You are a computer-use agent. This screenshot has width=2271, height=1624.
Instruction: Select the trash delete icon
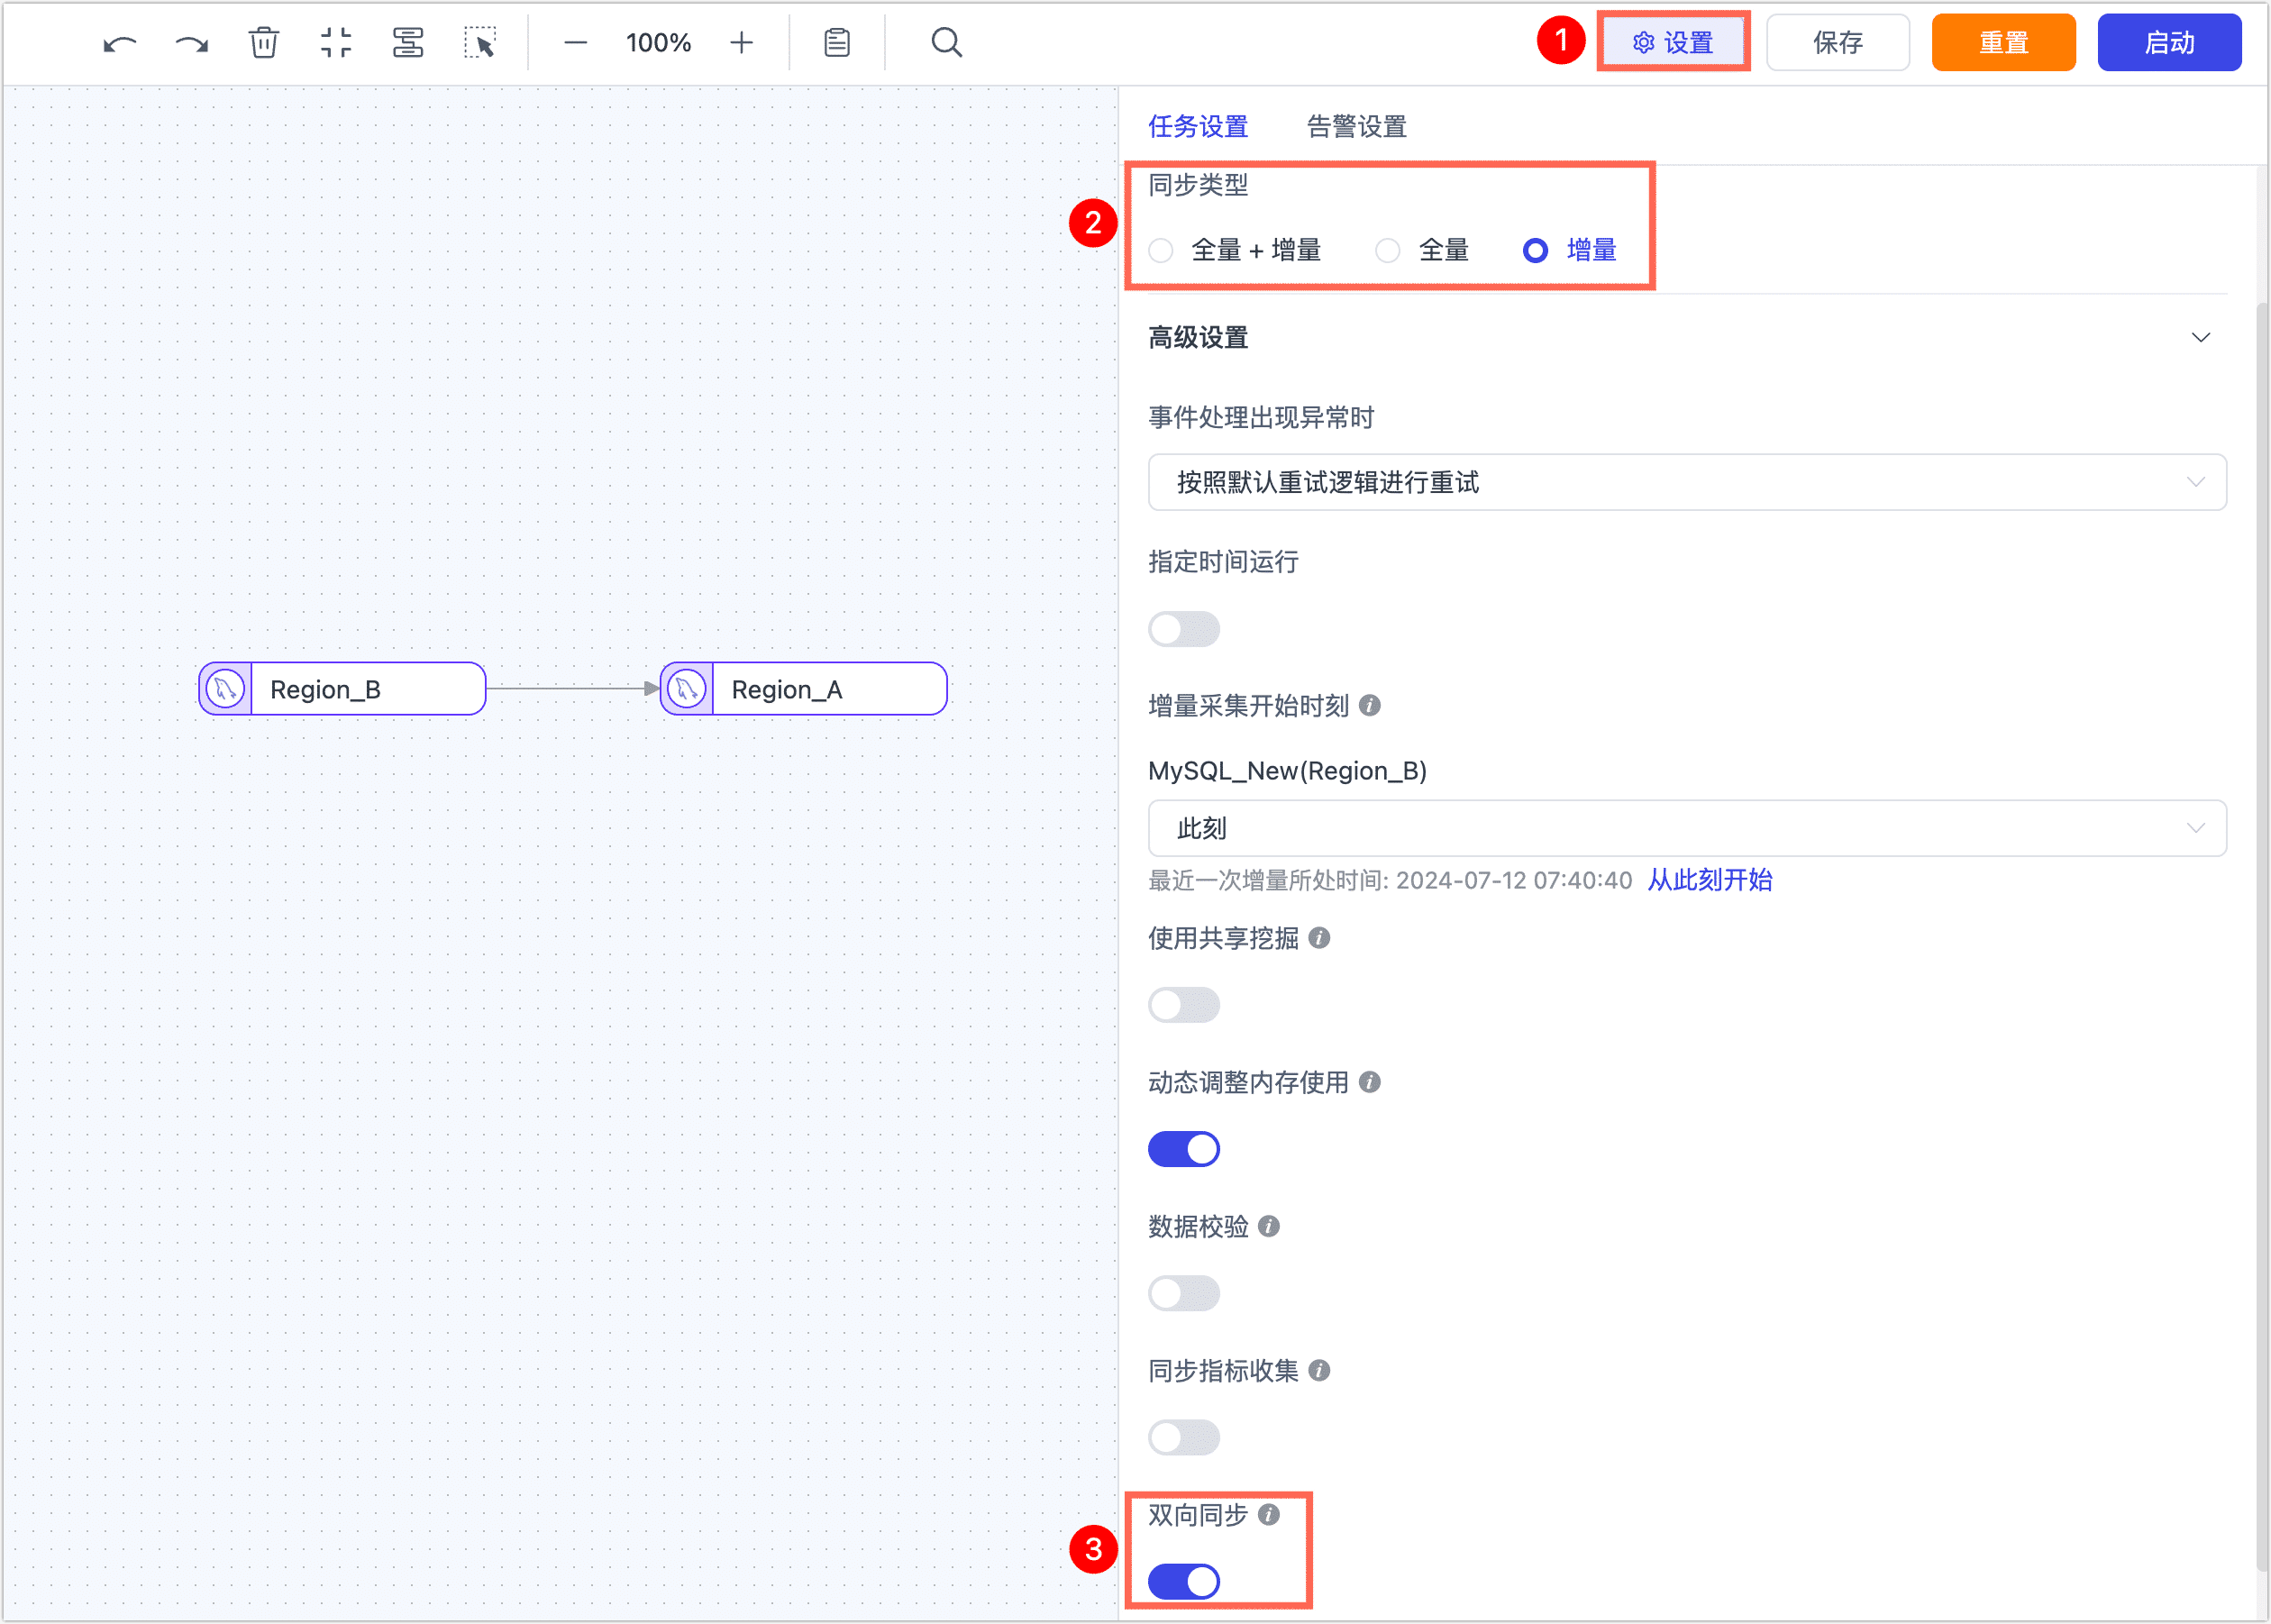point(263,42)
